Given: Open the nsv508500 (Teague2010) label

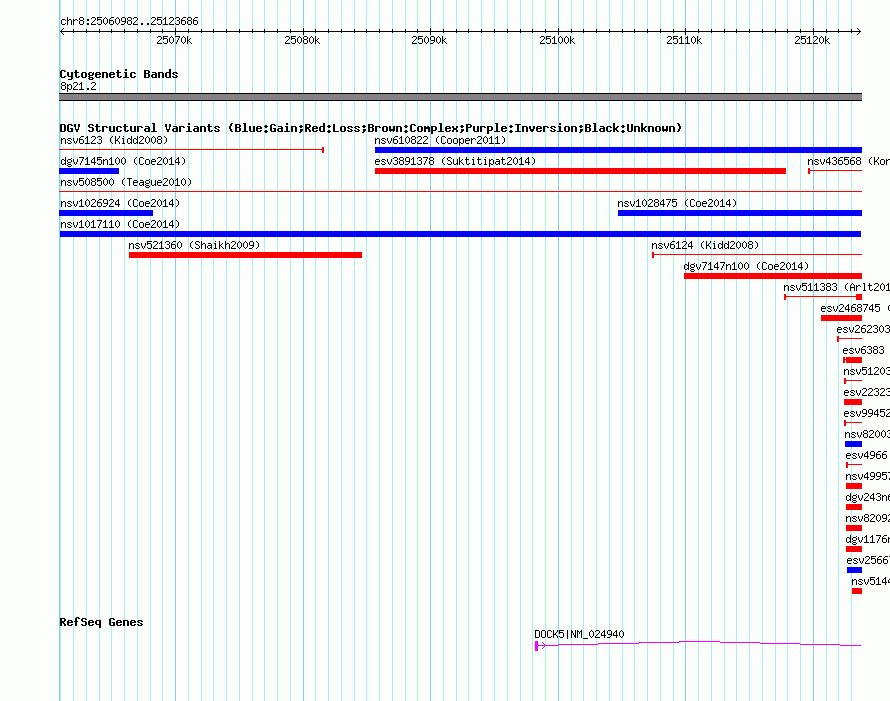Looking at the screenshot, I should coord(126,182).
